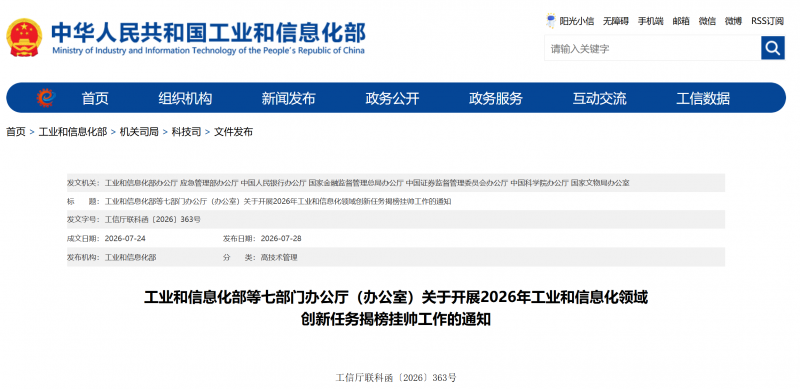The width and height of the screenshot is (800, 389).
Task: Open 首页 in the main navigation
Action: [95, 98]
